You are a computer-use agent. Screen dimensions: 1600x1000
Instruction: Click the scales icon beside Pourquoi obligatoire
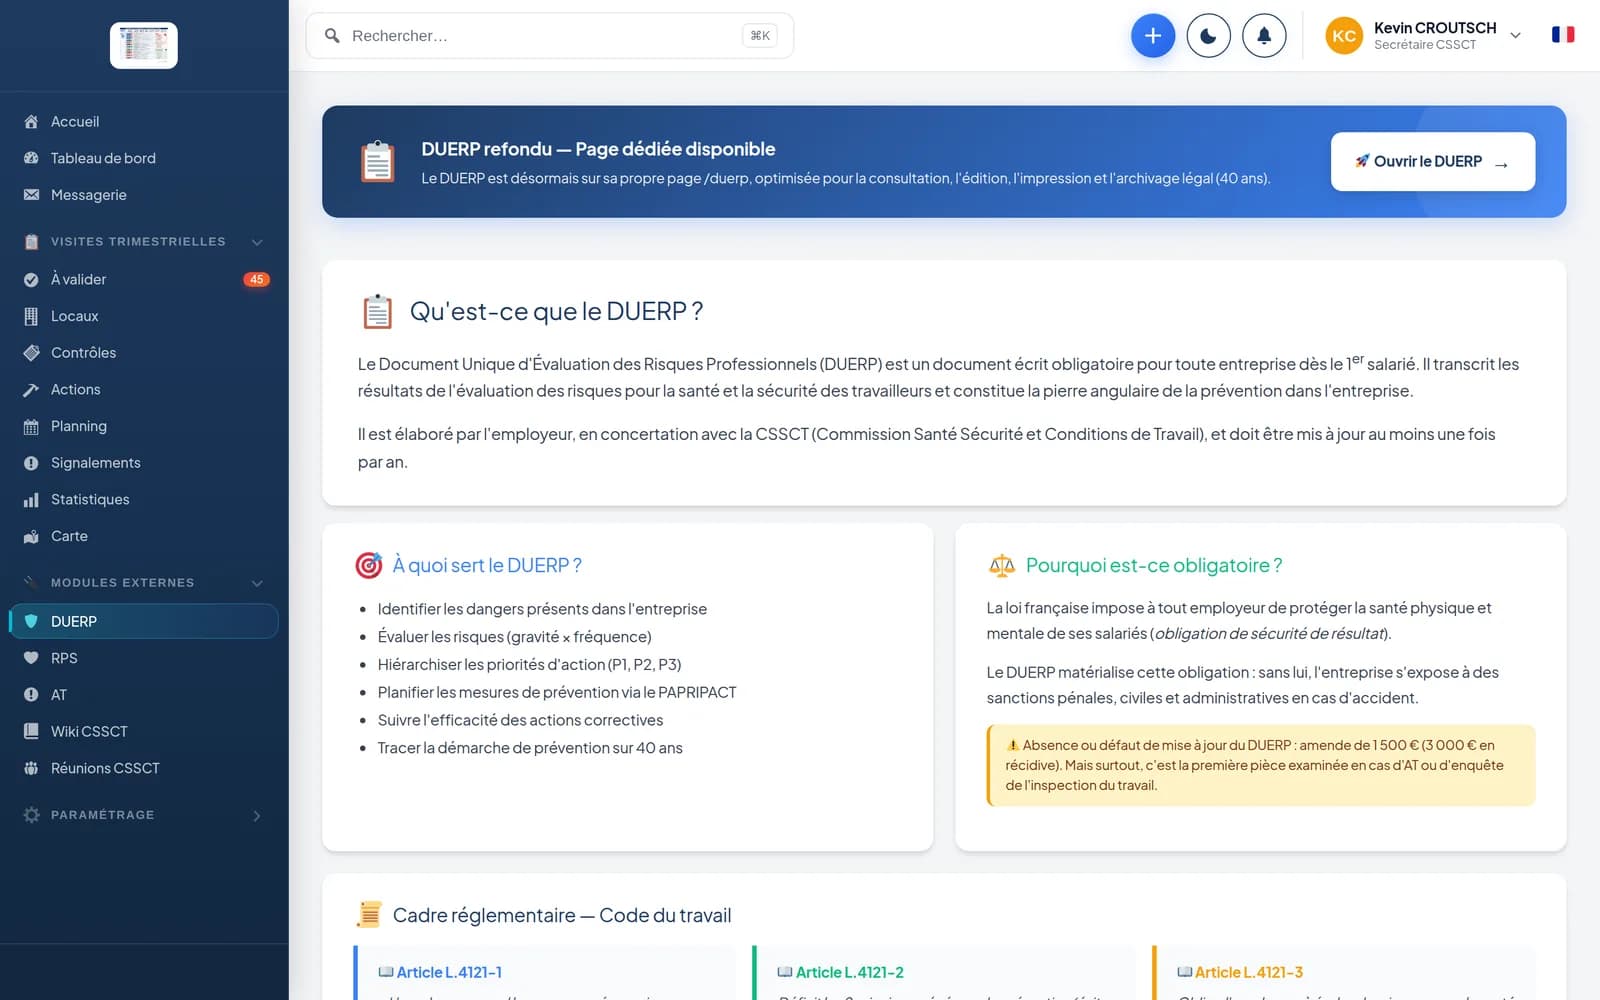(x=1001, y=566)
